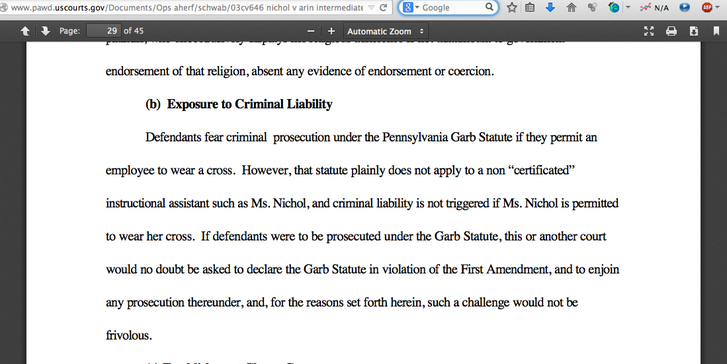Zoom in with the plus button
This screenshot has height=364, width=727.
pos(331,31)
